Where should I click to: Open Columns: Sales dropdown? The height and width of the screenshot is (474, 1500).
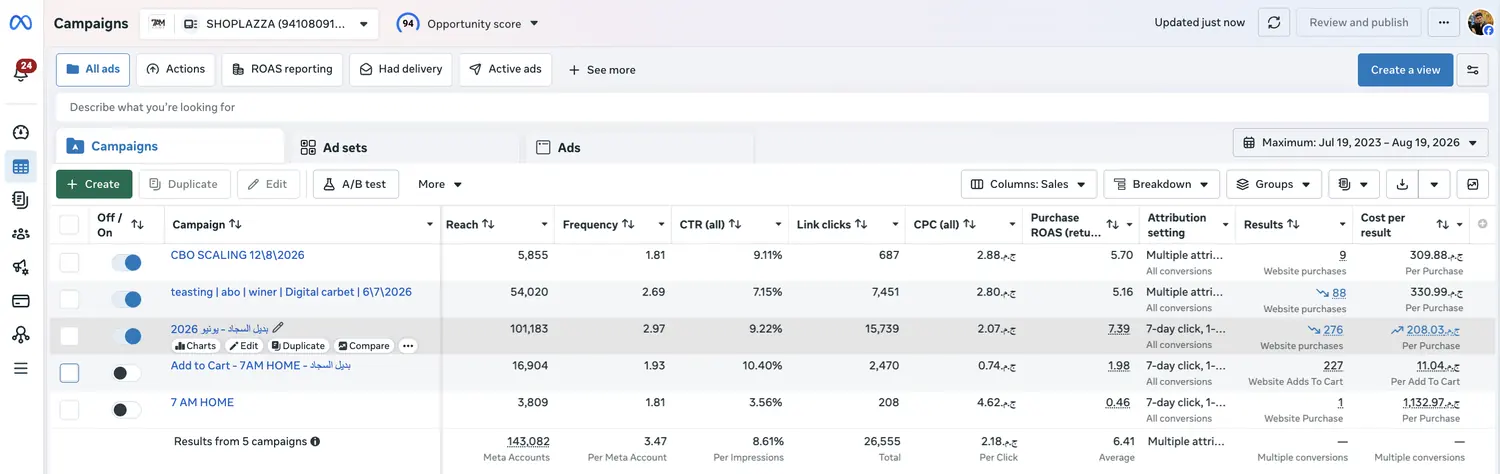coord(1029,184)
